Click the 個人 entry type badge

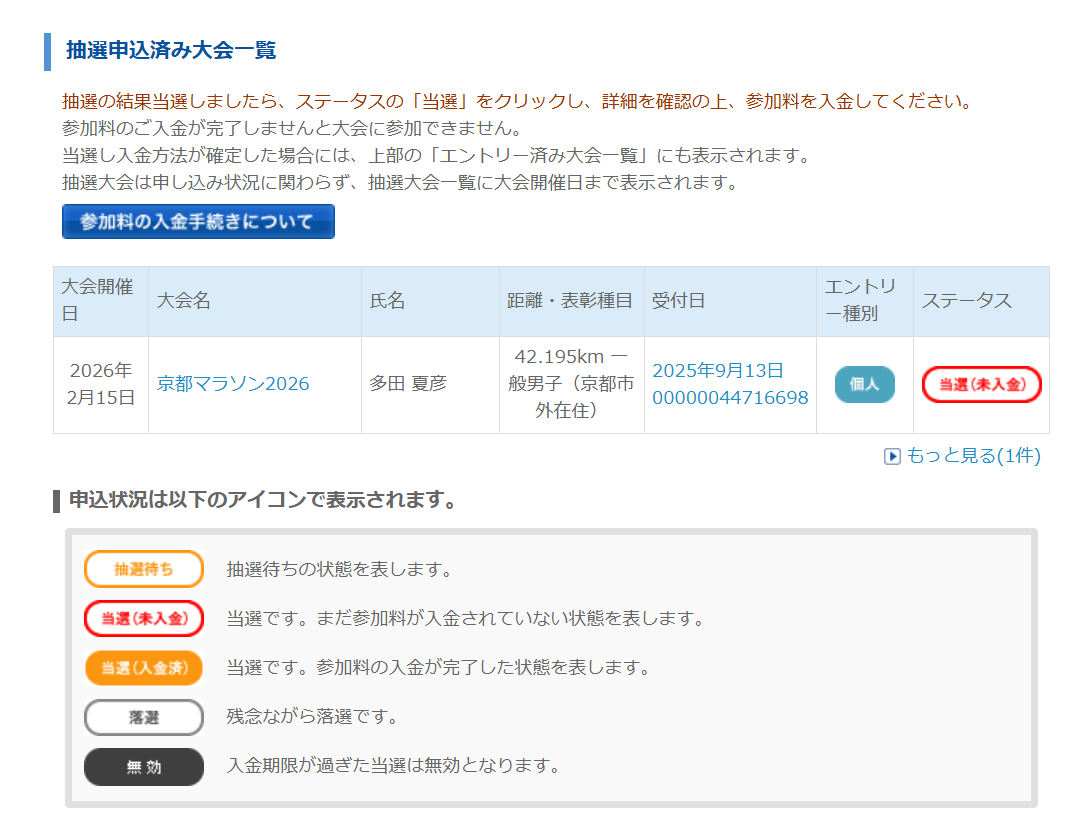click(x=865, y=385)
